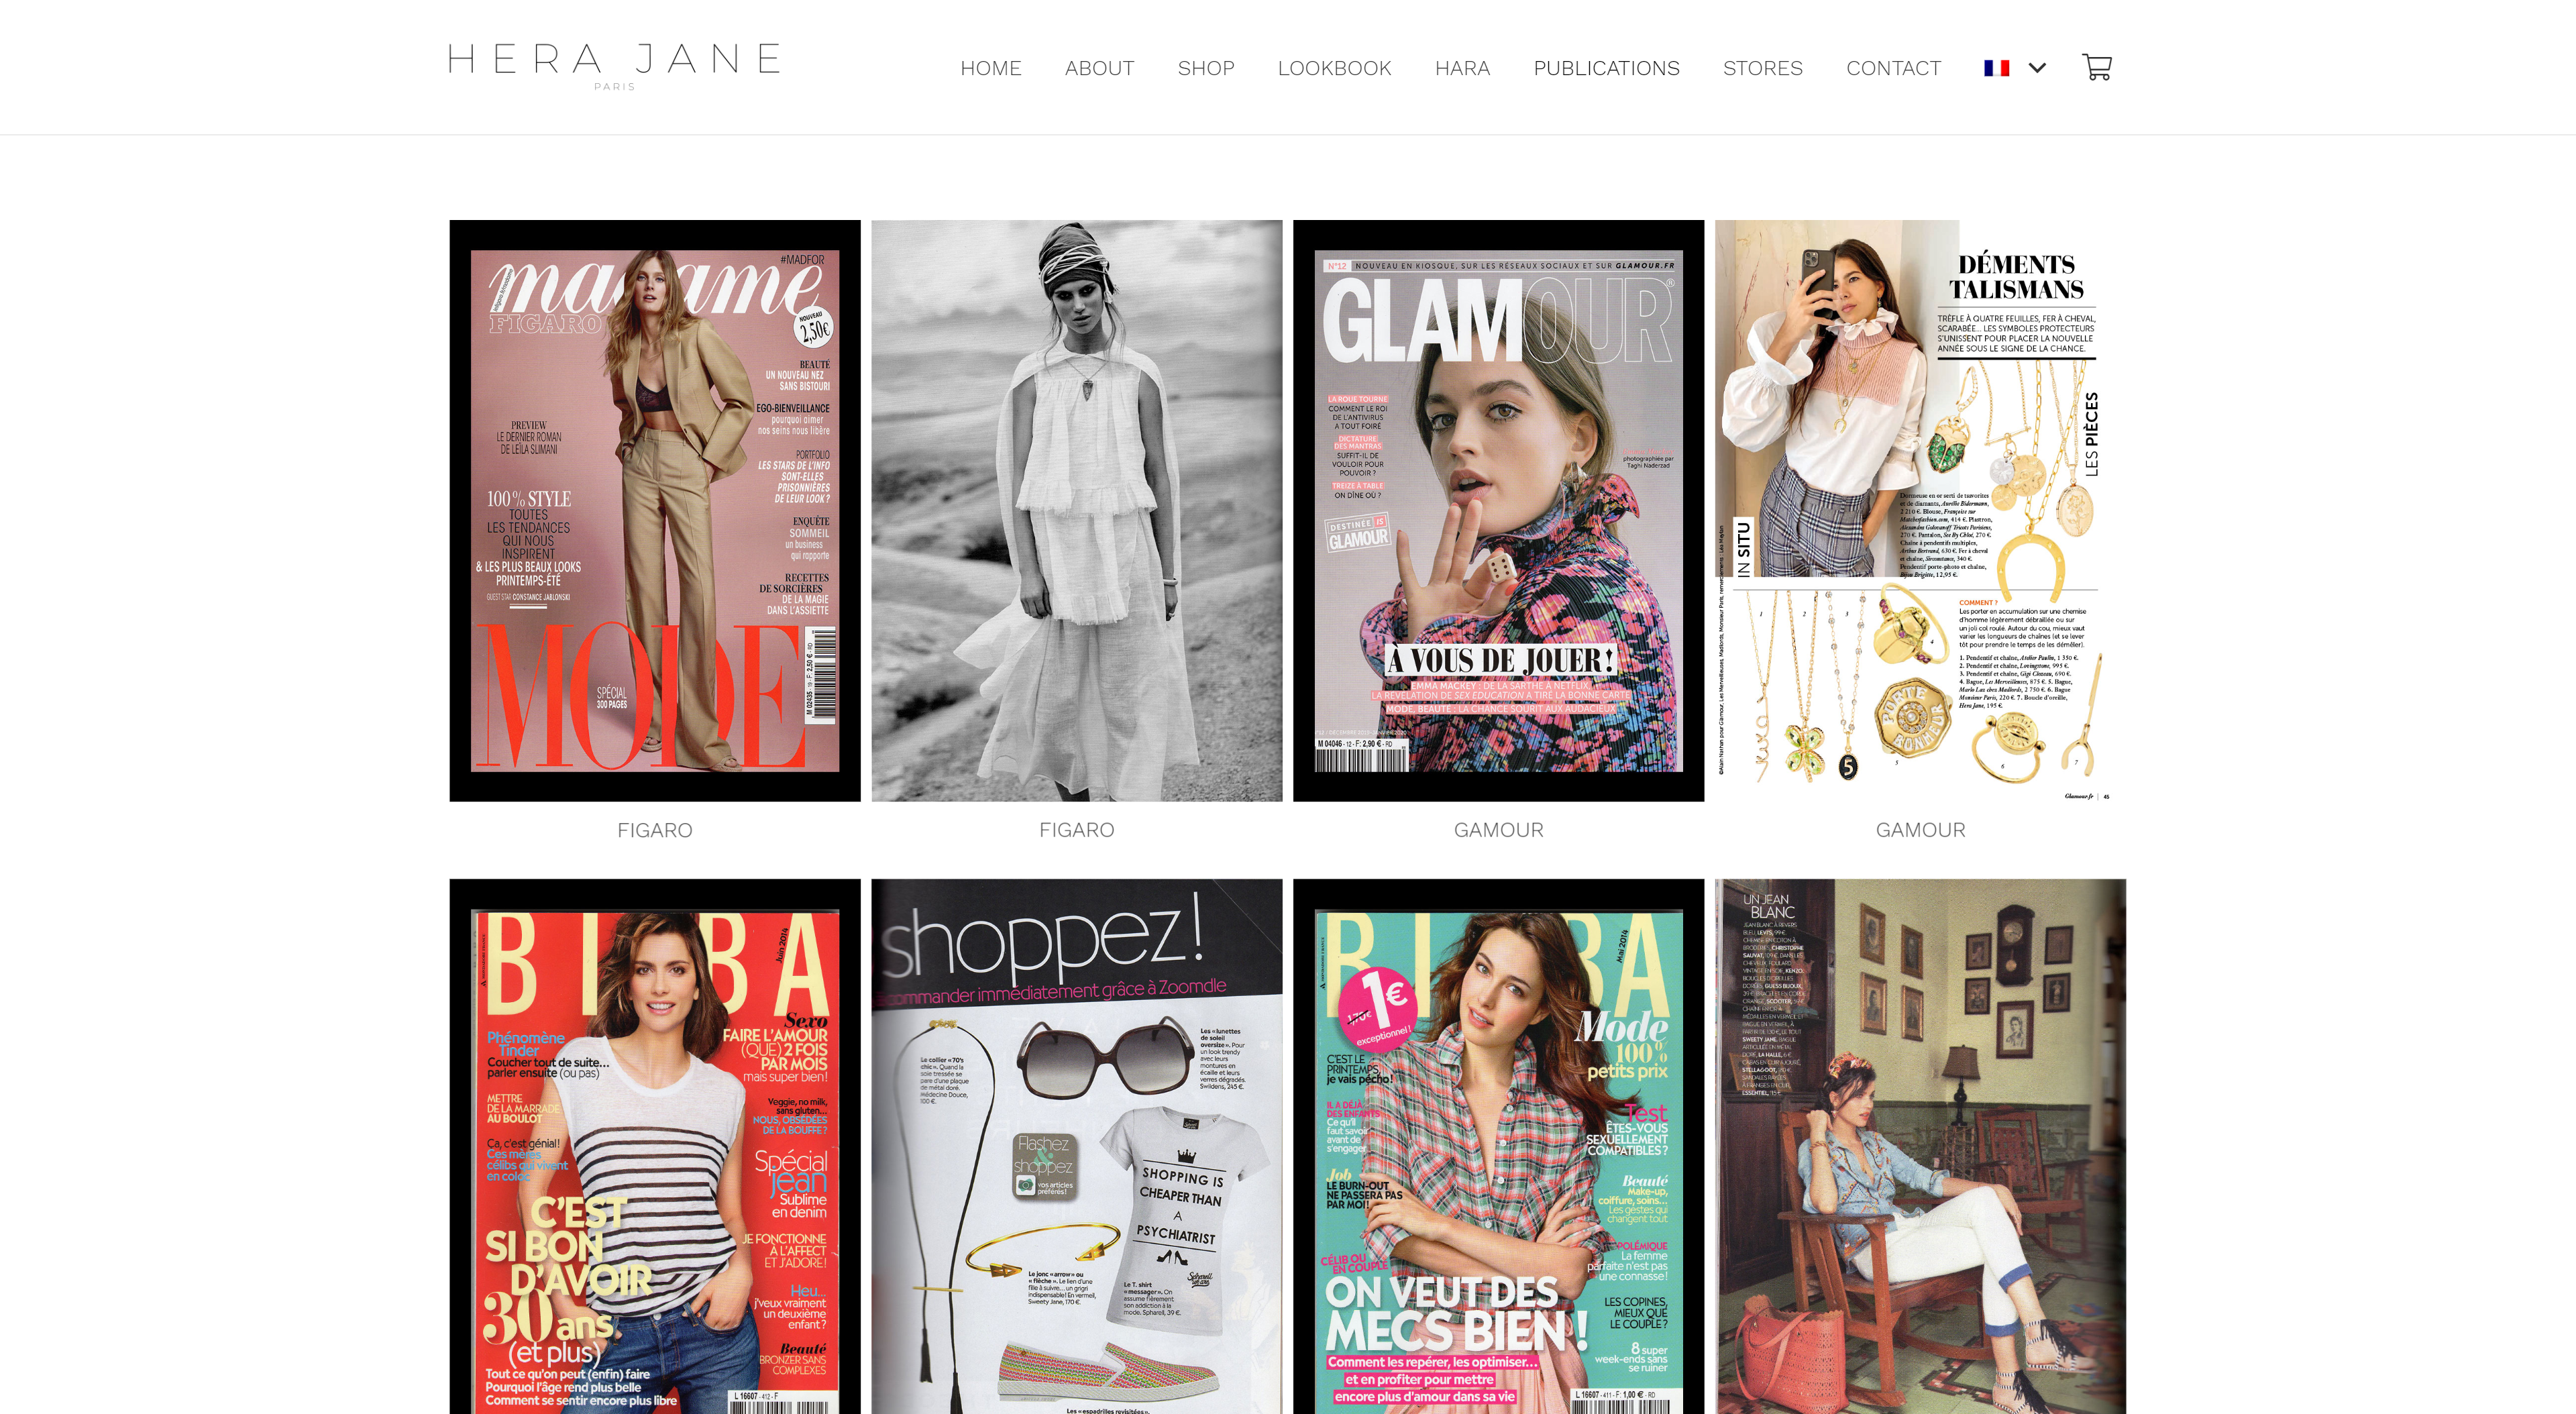Expand the language selector chevron
Screen dimensions: 2576x1414
(2037, 68)
